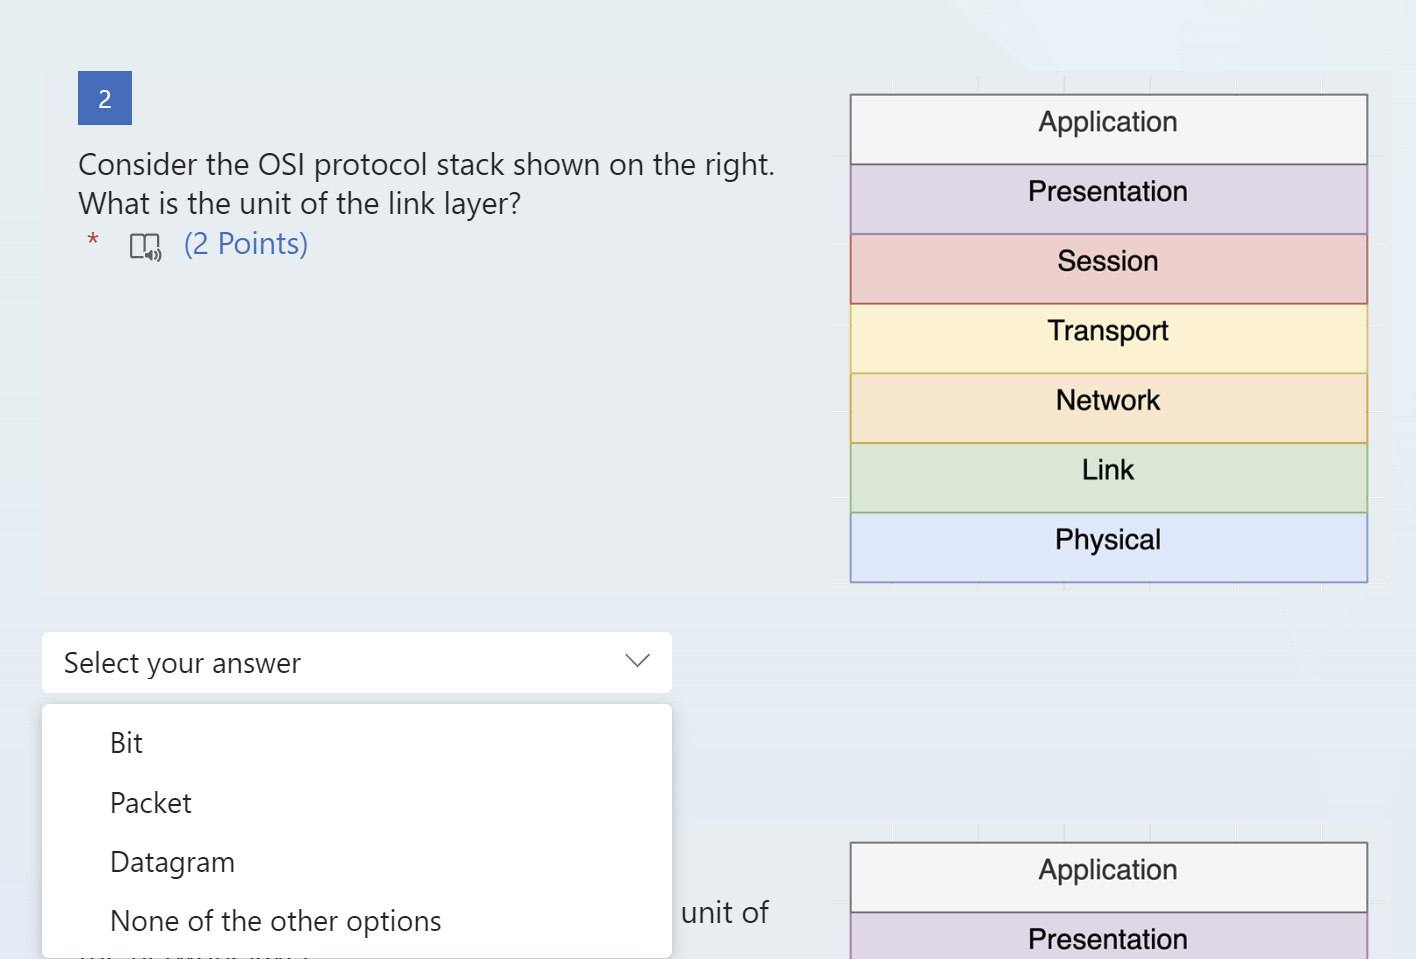Click the blue Physical layer block

pos(1108,548)
